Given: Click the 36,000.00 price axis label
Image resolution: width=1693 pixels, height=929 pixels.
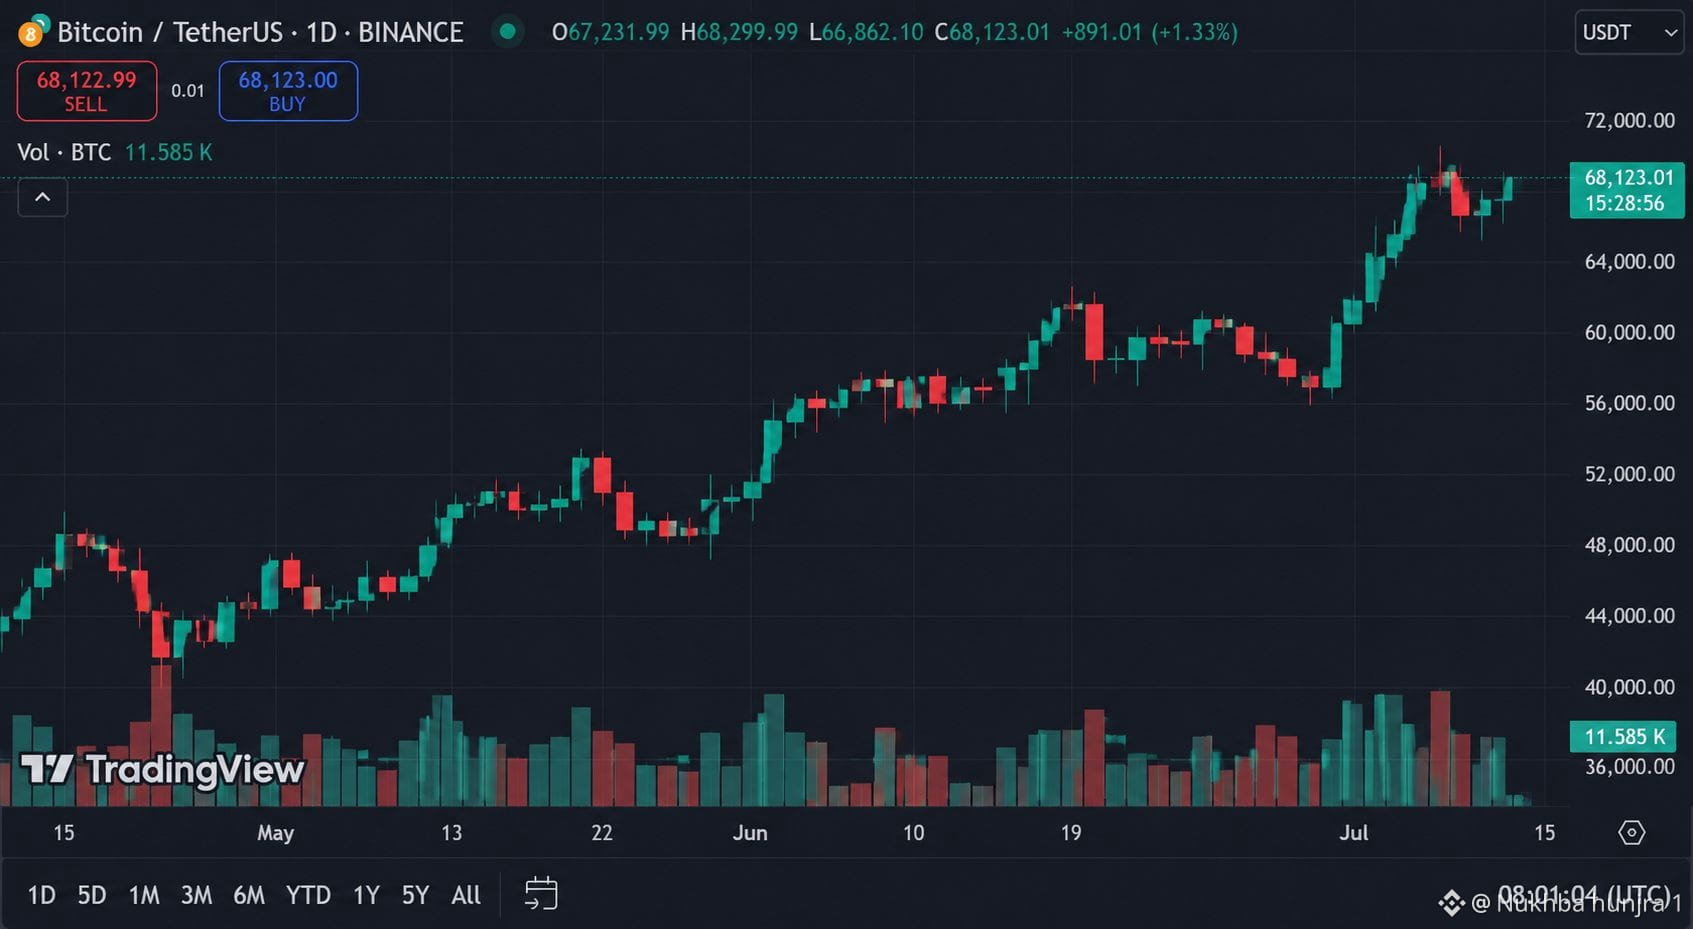Looking at the screenshot, I should tap(1629, 767).
